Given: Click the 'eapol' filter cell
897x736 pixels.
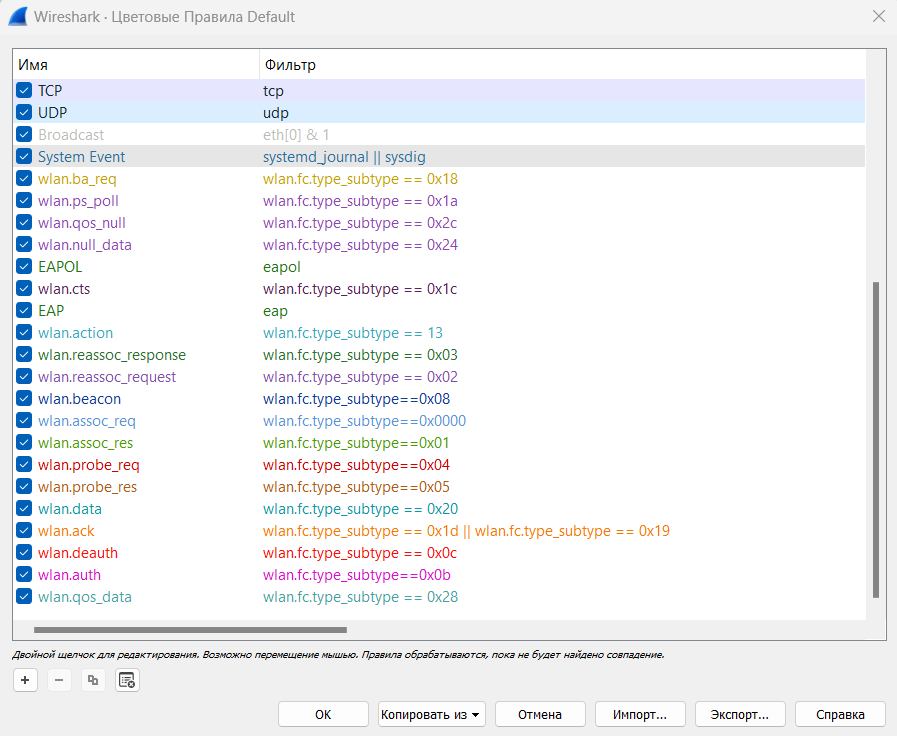Looking at the screenshot, I should click(281, 267).
